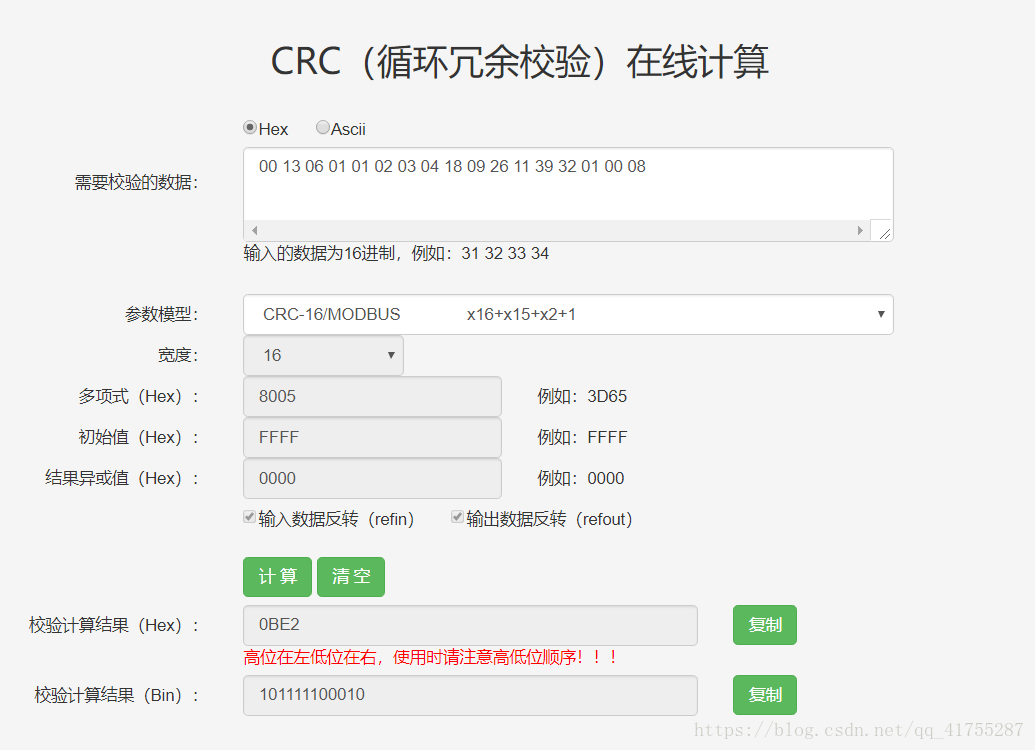
Task: Copy the Hex calculation result
Action: [x=764, y=625]
